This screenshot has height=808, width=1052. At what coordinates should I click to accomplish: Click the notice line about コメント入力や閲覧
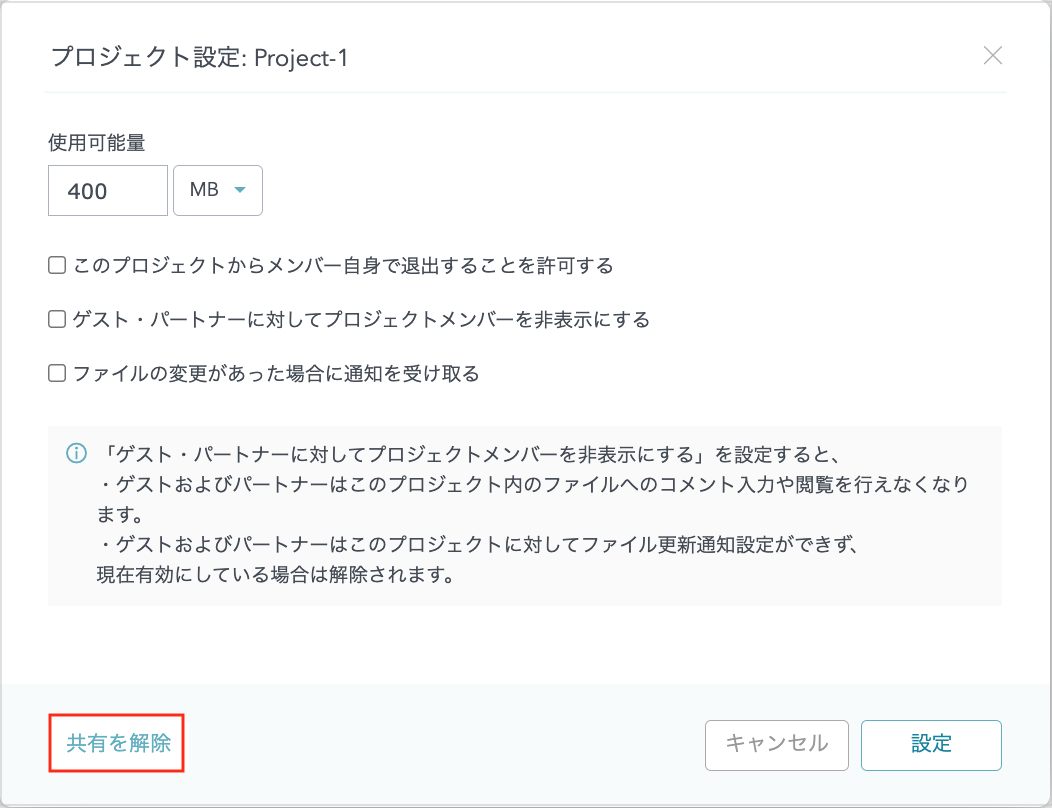[x=530, y=485]
